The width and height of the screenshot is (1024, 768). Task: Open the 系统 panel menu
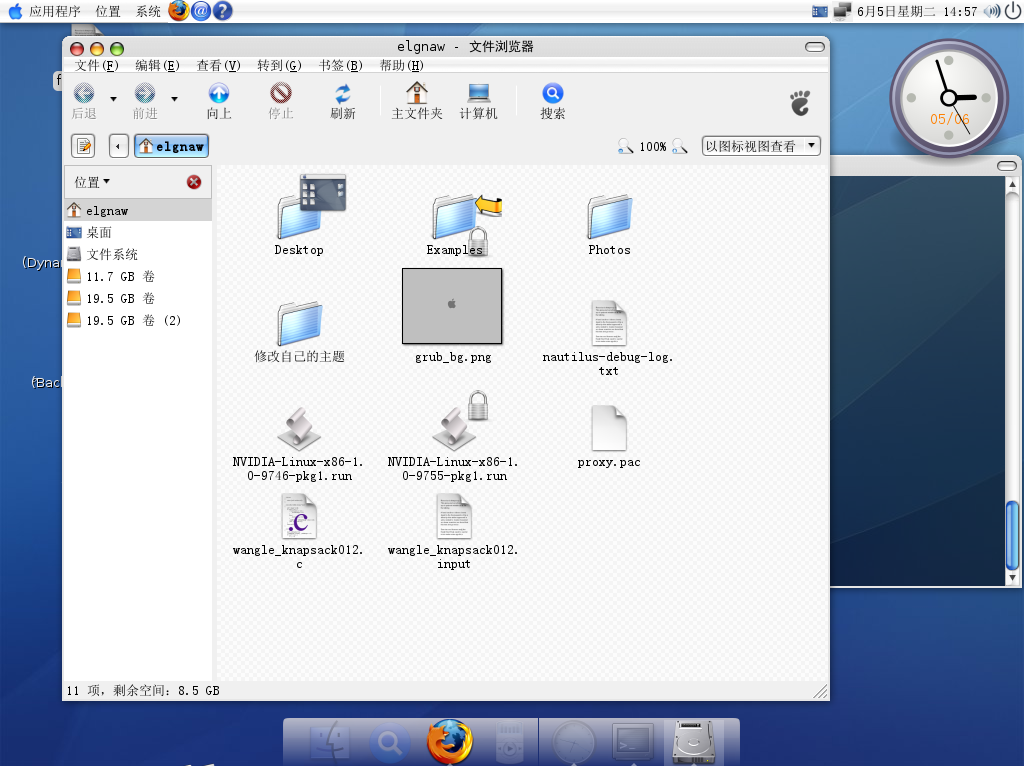tap(148, 11)
